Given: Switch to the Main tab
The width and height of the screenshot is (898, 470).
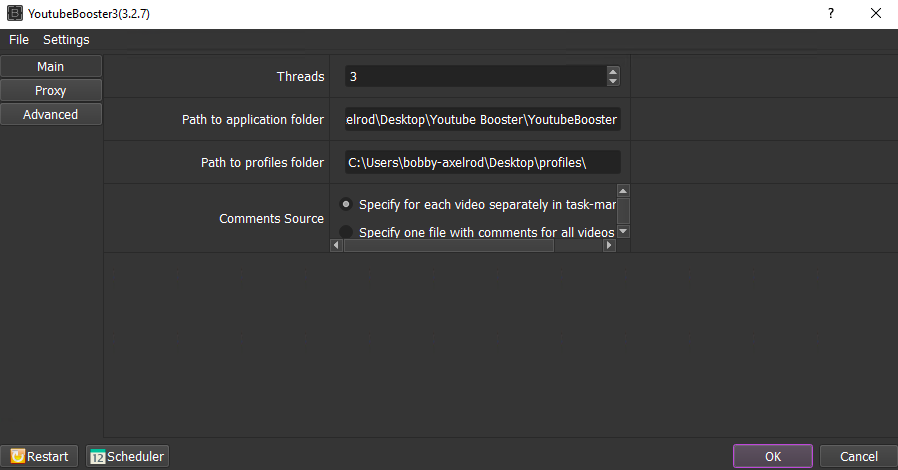Looking at the screenshot, I should tap(51, 66).
